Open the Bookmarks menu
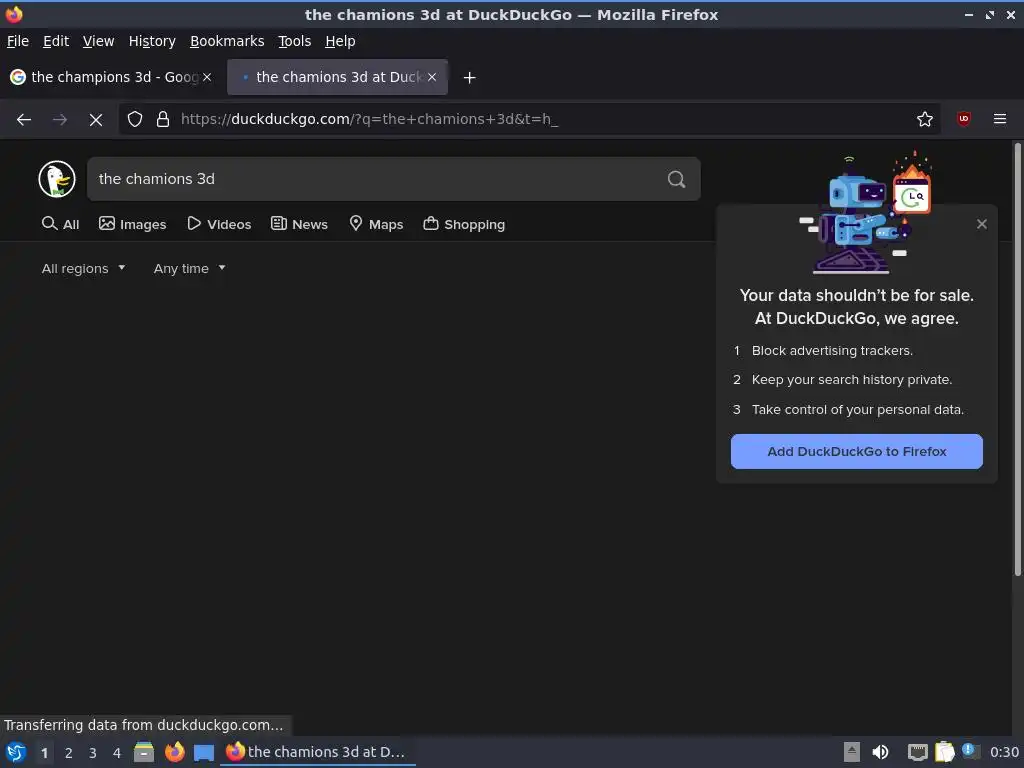Viewport: 1024px width, 768px height. pos(227,41)
